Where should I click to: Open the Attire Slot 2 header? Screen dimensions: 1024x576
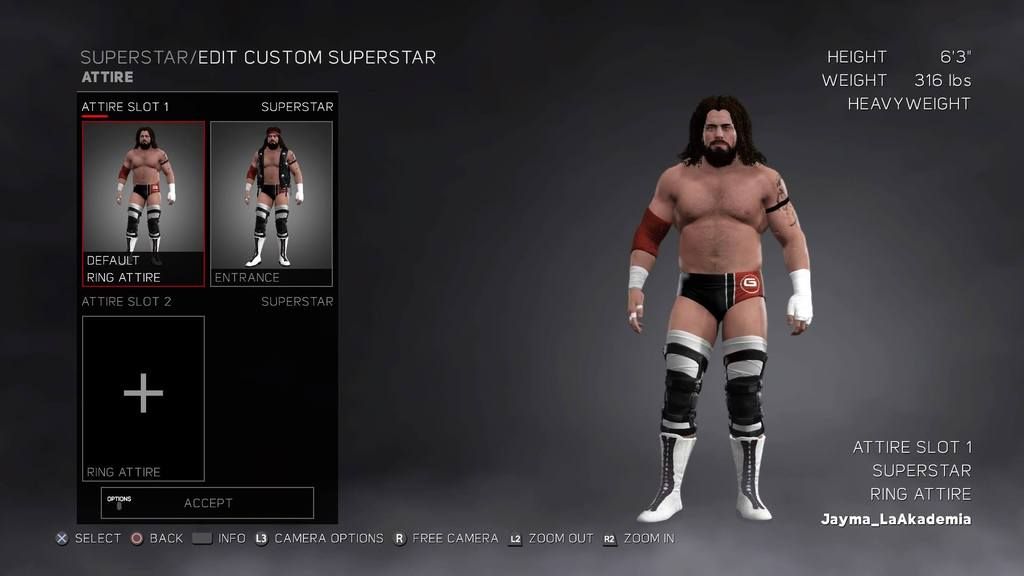pos(126,301)
